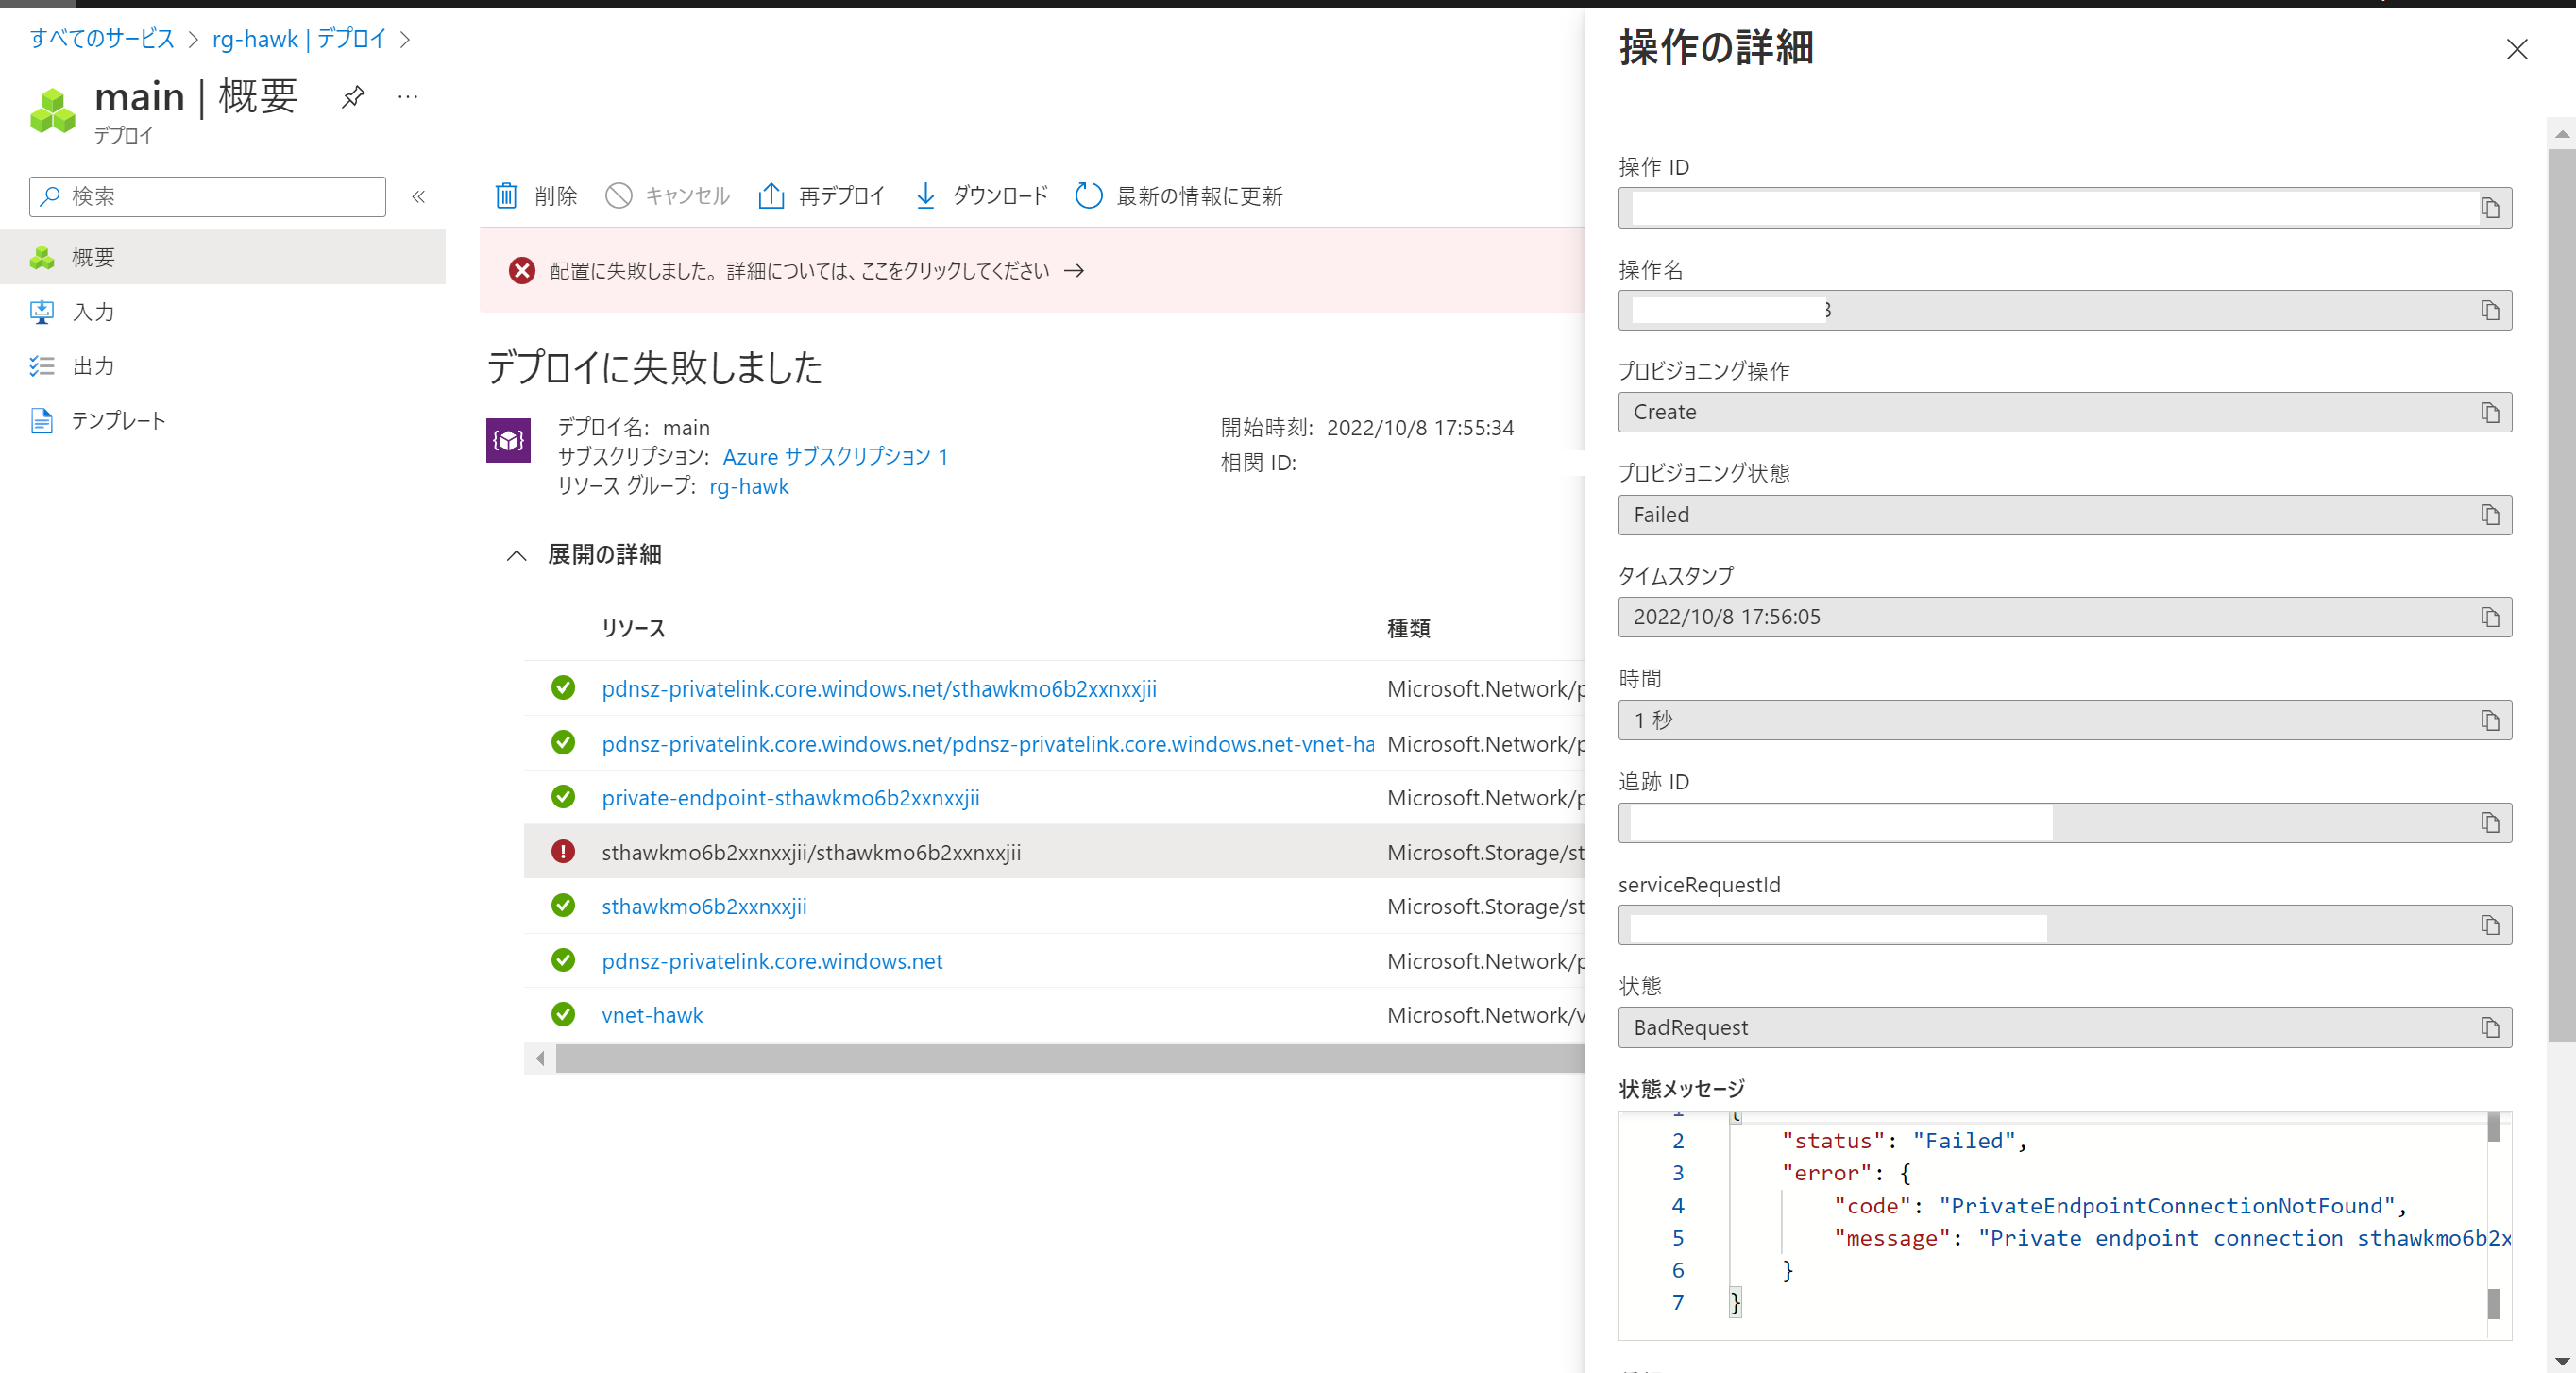This screenshot has height=1373, width=2576.
Task: Click the Delete (削除) trash icon
Action: tap(506, 196)
